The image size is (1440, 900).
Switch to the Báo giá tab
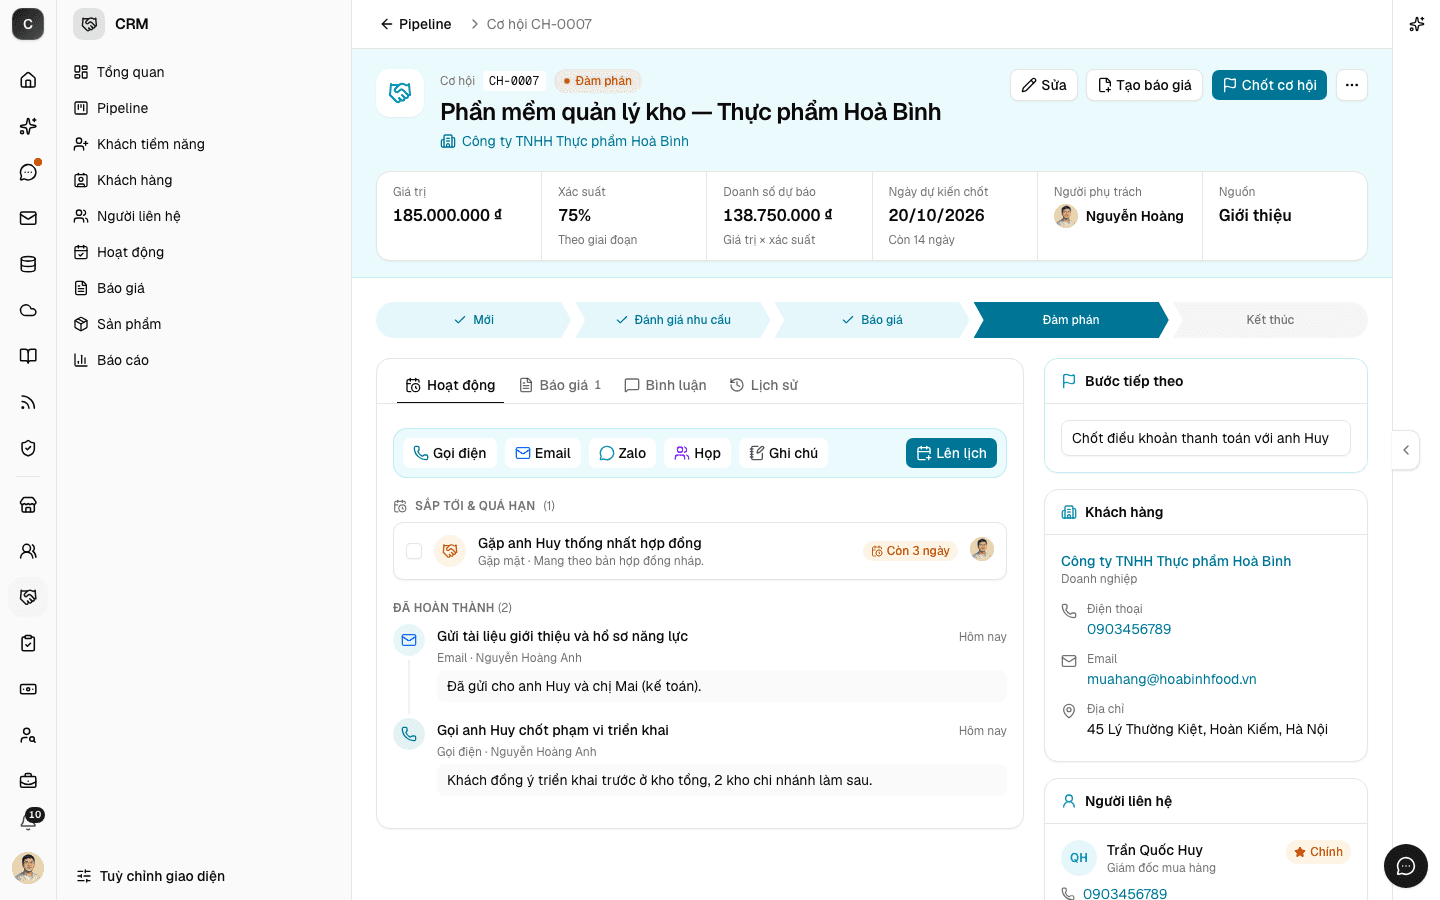click(x=560, y=385)
